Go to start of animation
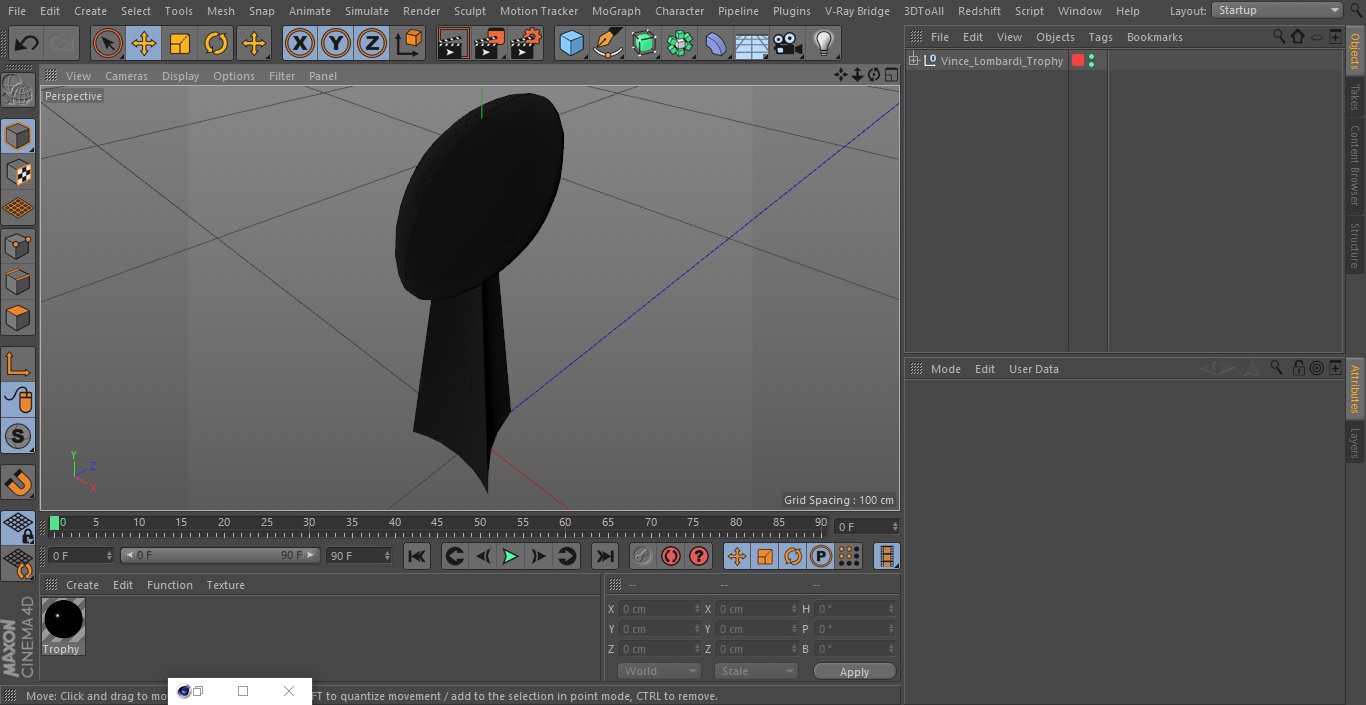The image size is (1366, 705). [x=417, y=556]
